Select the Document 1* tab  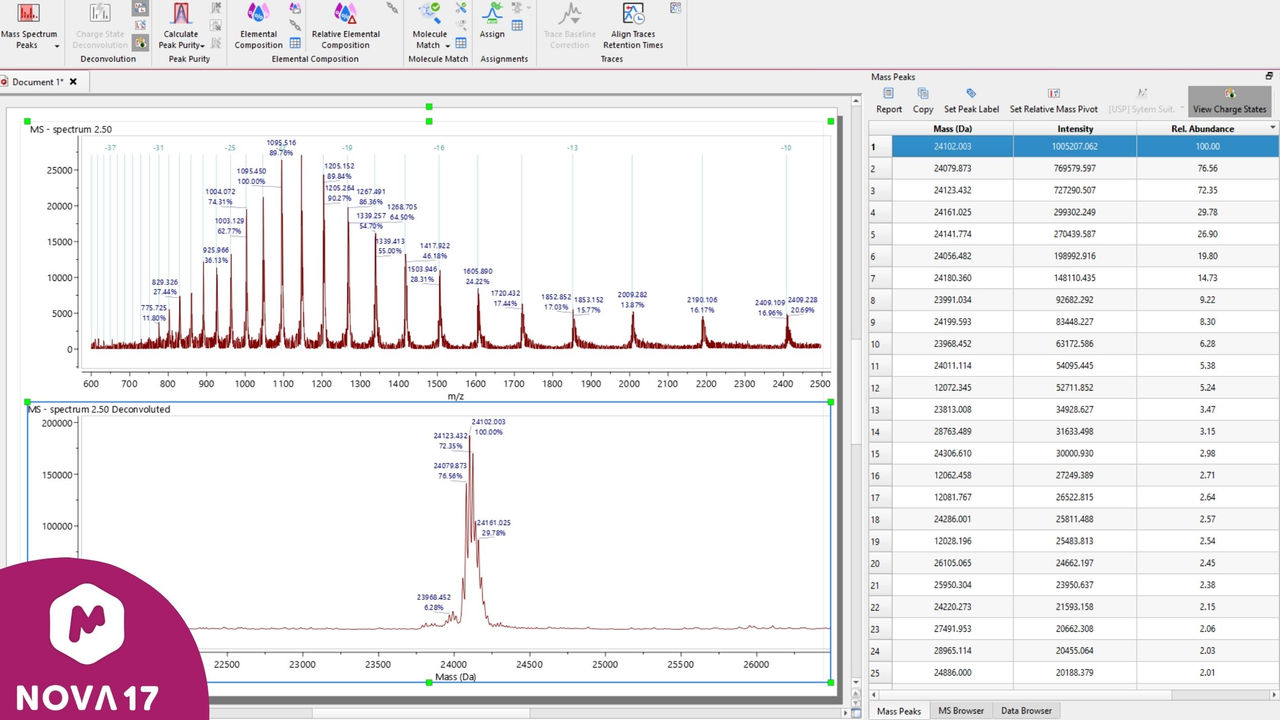click(38, 82)
